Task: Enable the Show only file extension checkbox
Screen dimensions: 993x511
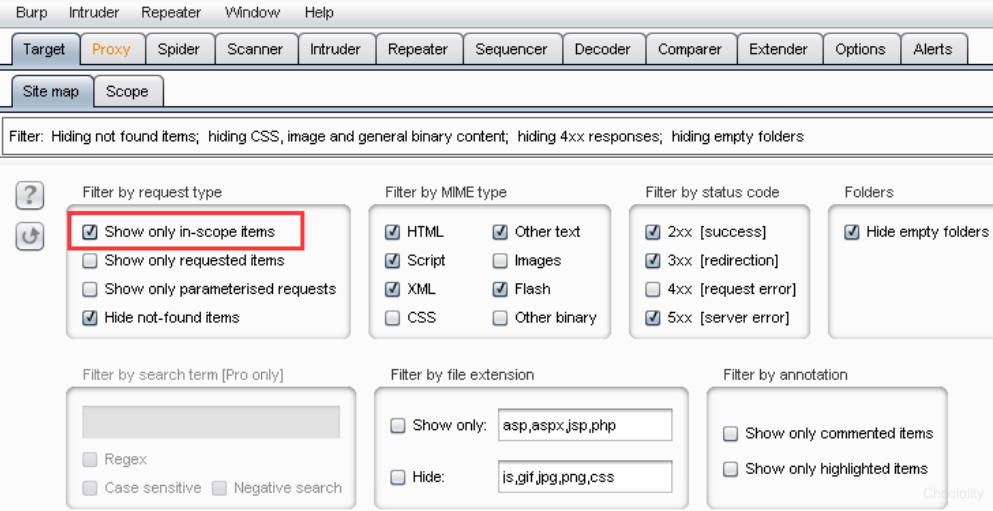Action: (x=398, y=426)
